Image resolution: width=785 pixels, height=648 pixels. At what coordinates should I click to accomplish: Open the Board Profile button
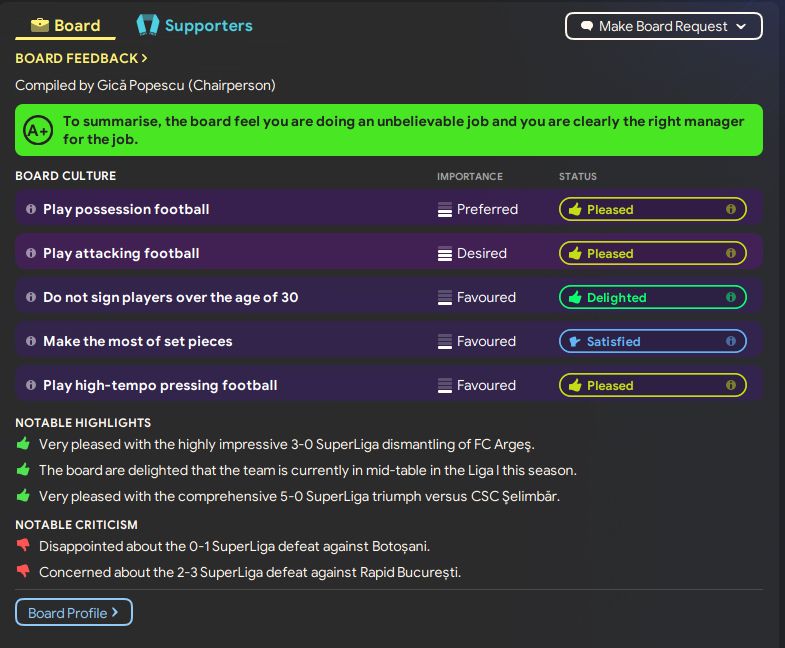click(74, 612)
